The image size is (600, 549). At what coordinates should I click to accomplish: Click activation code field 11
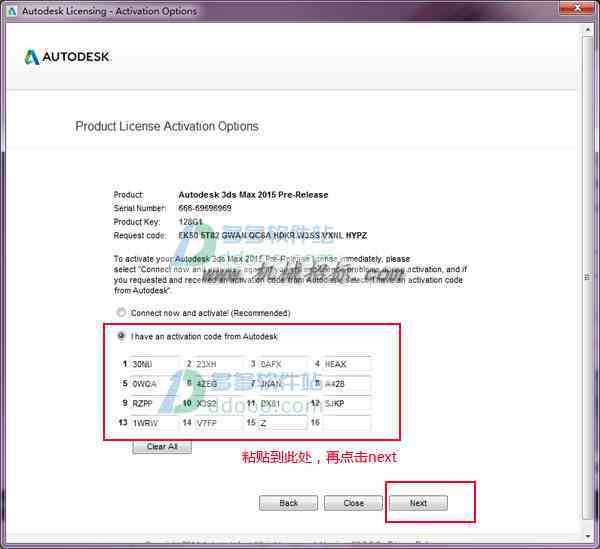(283, 404)
